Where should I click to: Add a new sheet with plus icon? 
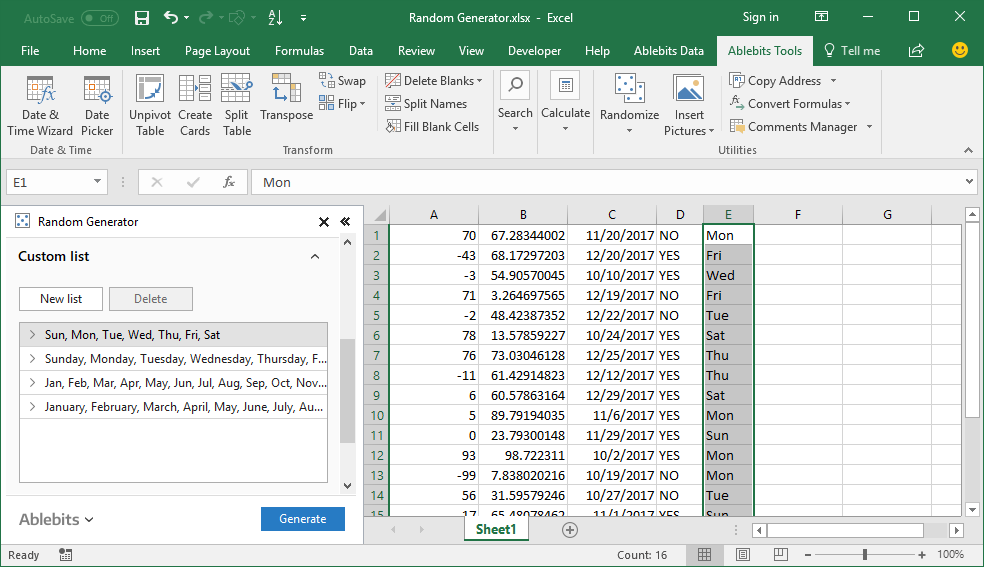click(x=570, y=530)
